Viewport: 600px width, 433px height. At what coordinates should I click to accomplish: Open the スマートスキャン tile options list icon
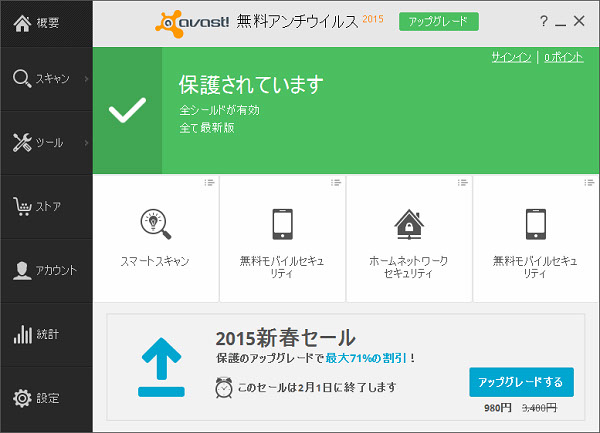coord(209,183)
